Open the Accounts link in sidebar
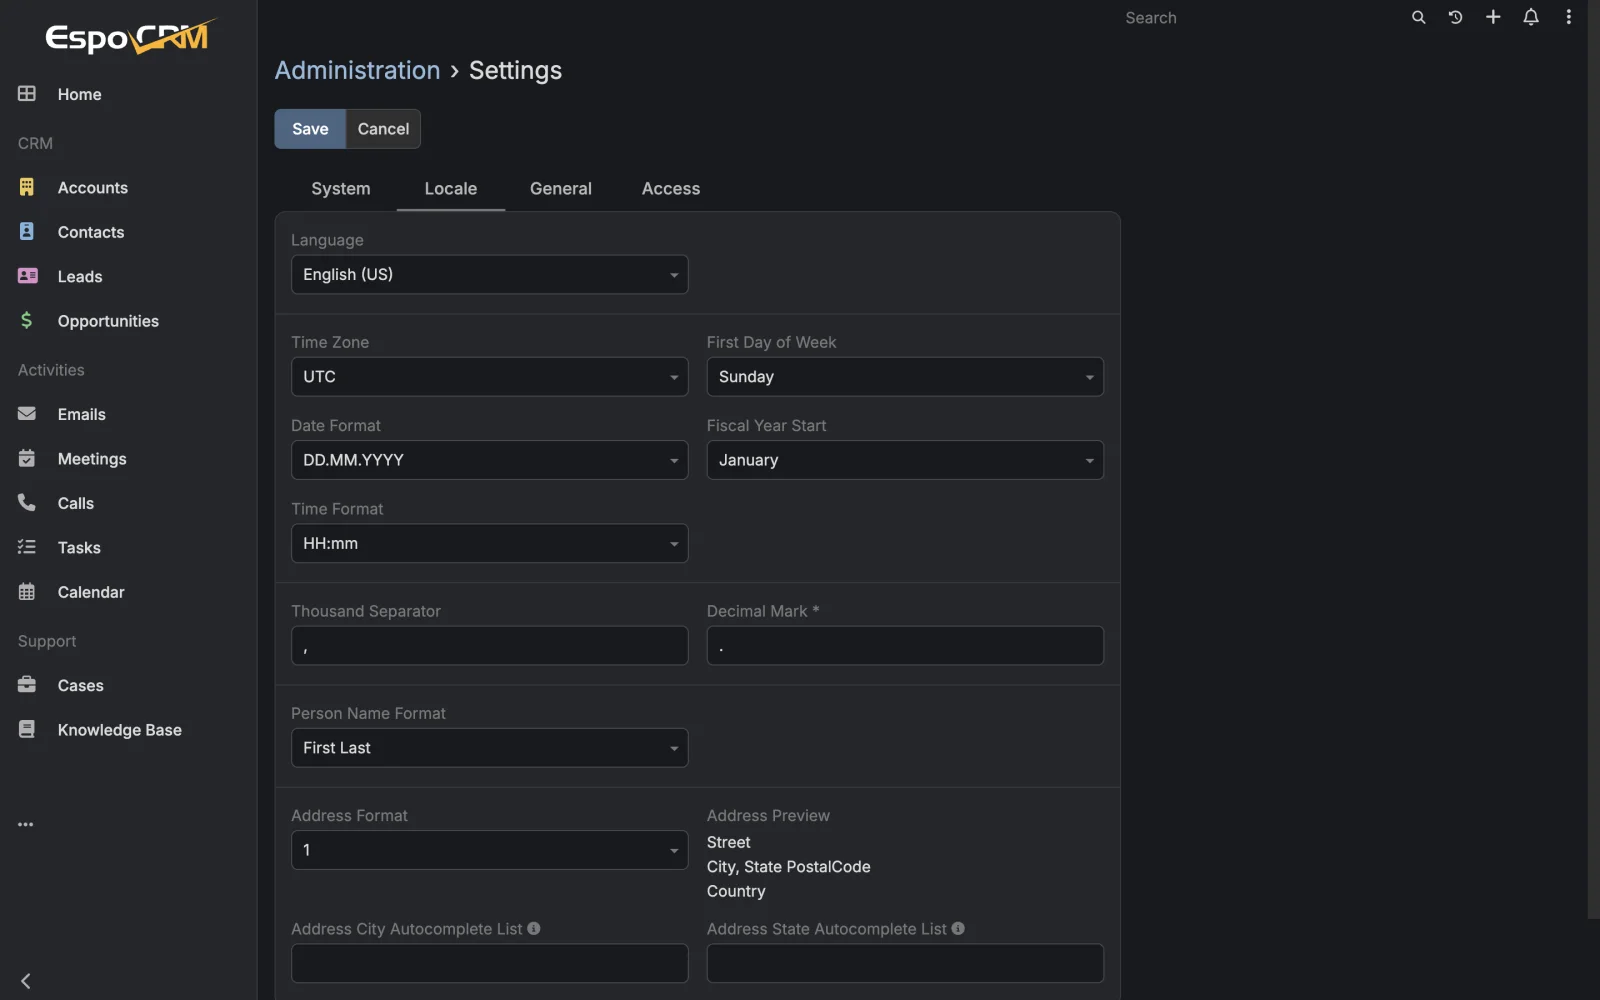 tap(93, 187)
